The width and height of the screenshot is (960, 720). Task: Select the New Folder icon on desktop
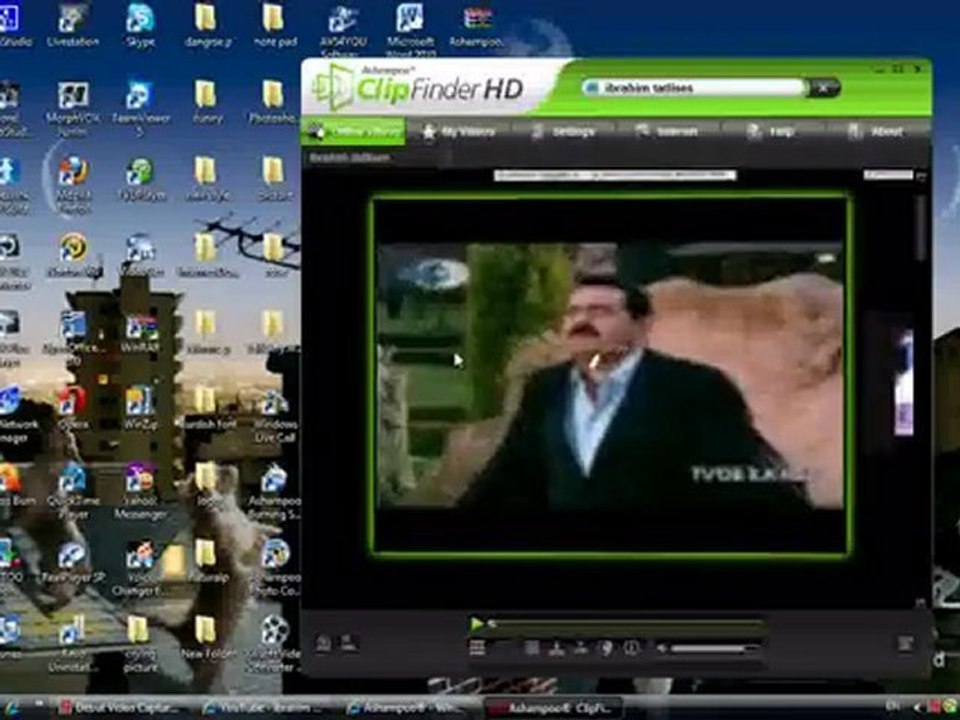[208, 637]
